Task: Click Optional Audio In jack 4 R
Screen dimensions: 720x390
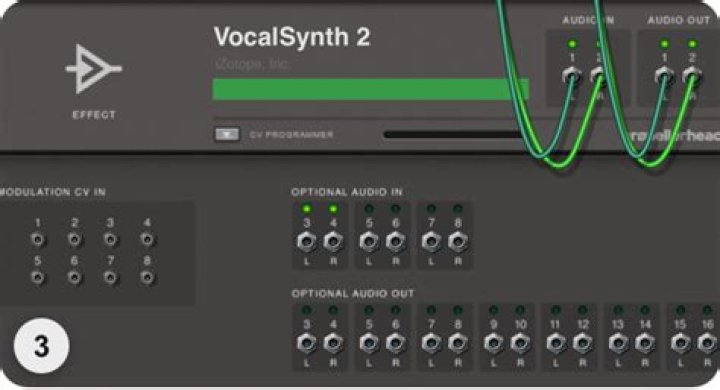Action: pos(333,242)
